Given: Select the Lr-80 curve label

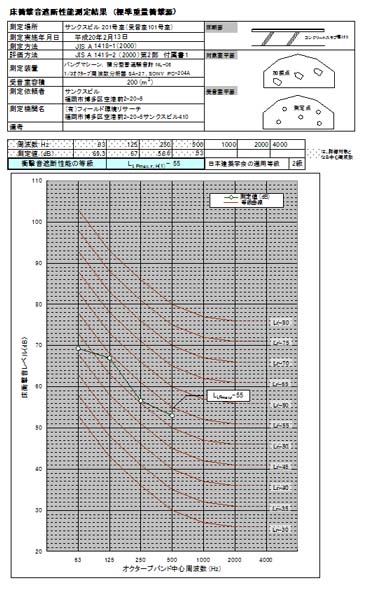Looking at the screenshot, I should coord(281,323).
